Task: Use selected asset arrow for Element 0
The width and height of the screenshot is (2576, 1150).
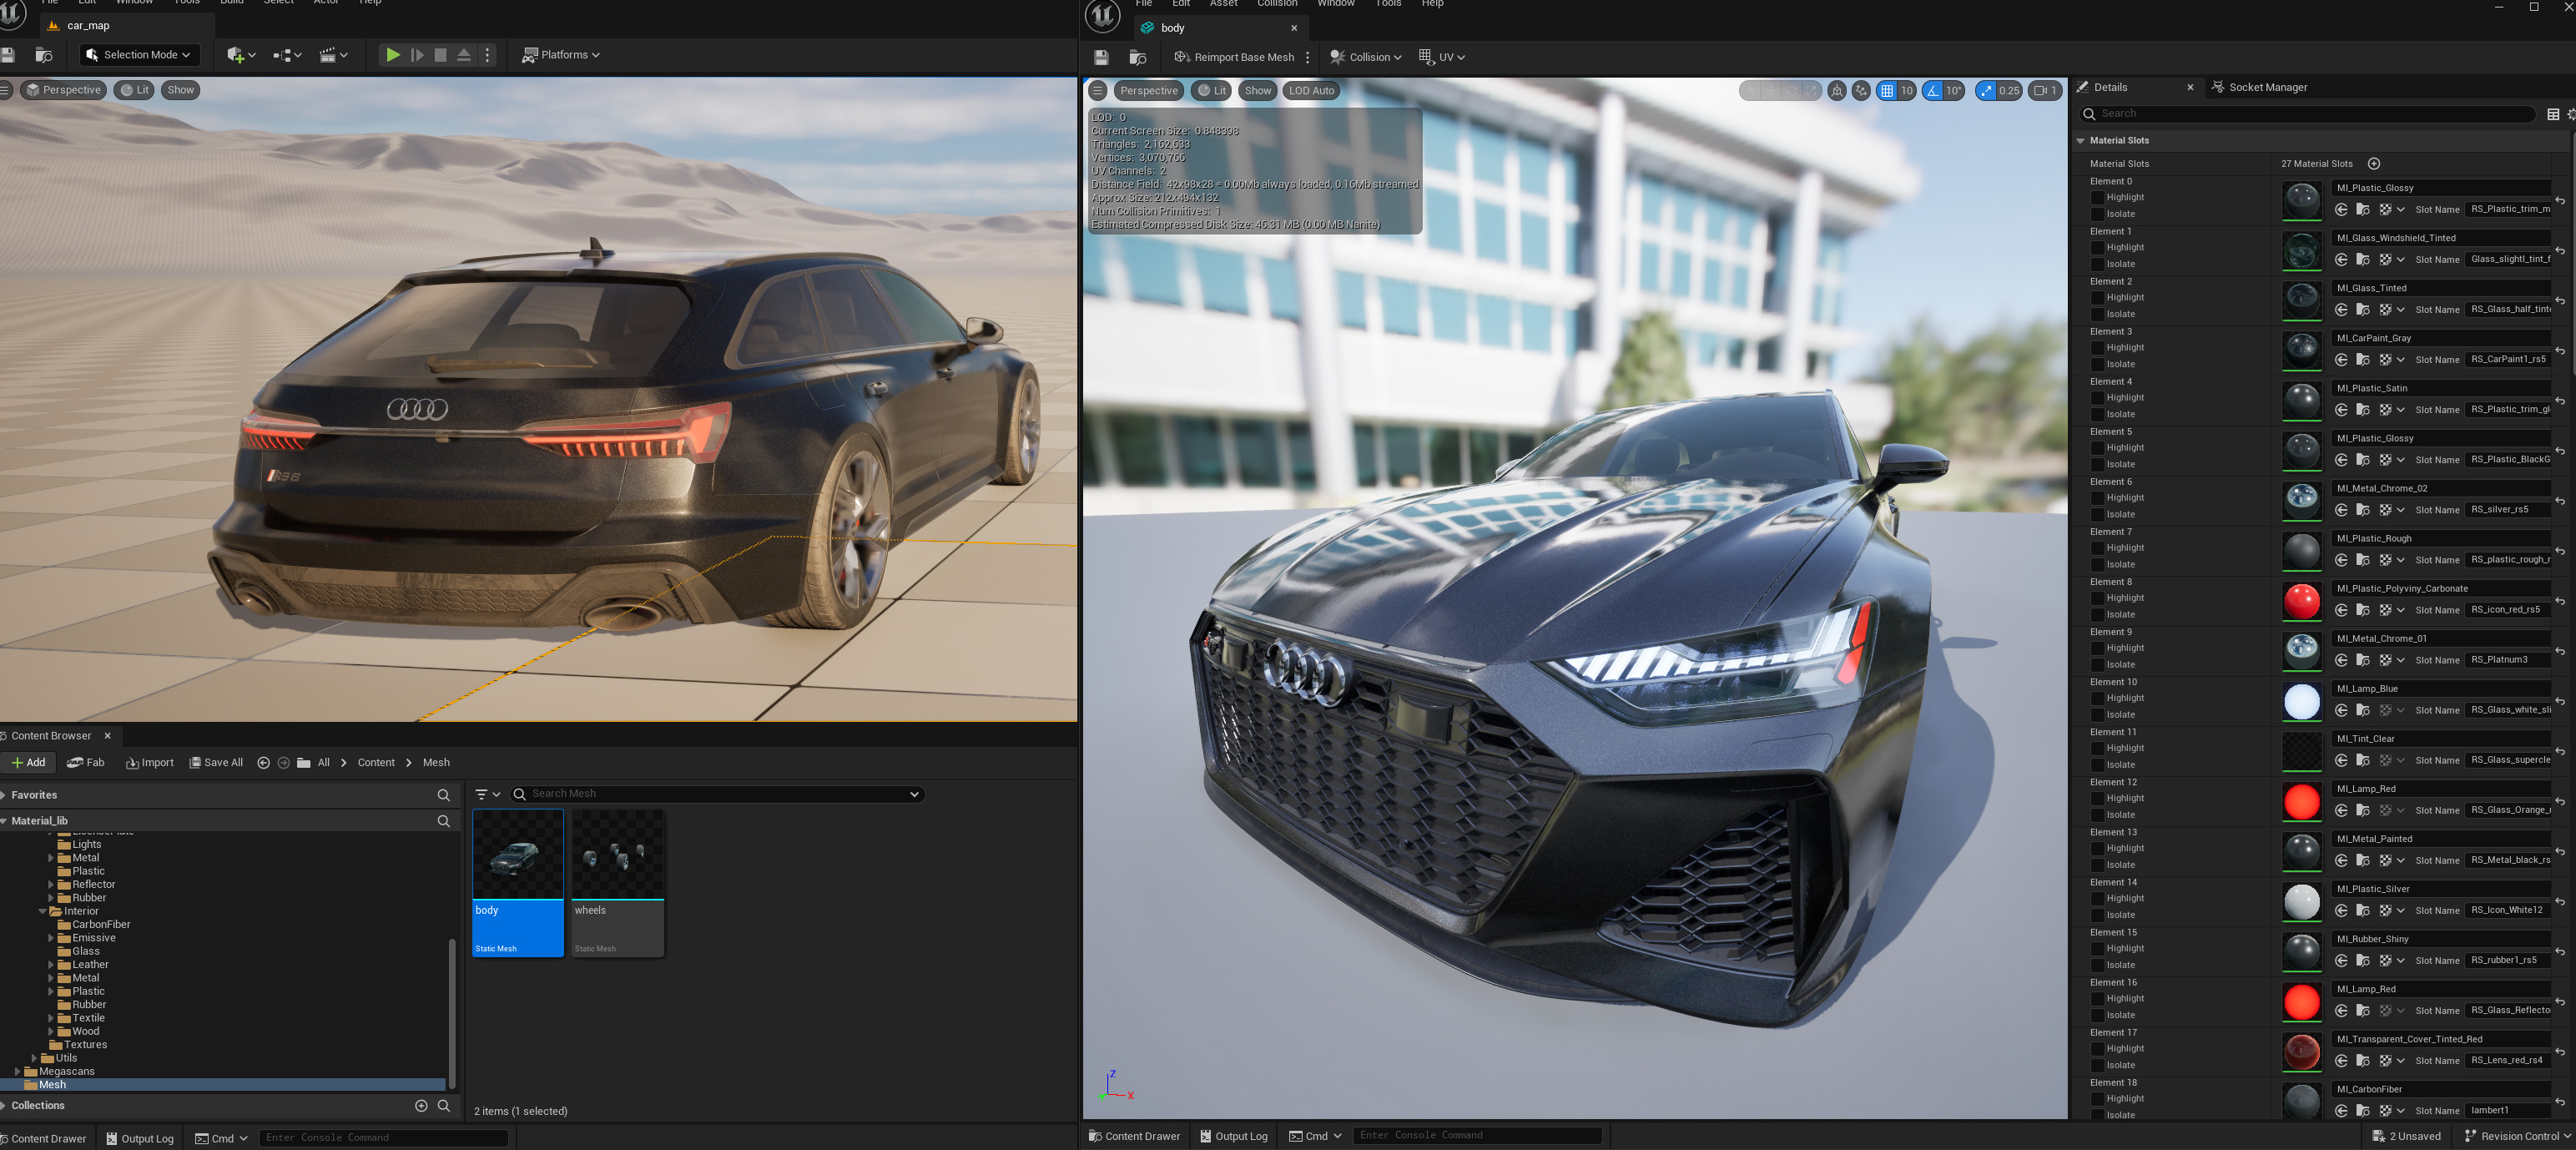Action: point(2341,210)
